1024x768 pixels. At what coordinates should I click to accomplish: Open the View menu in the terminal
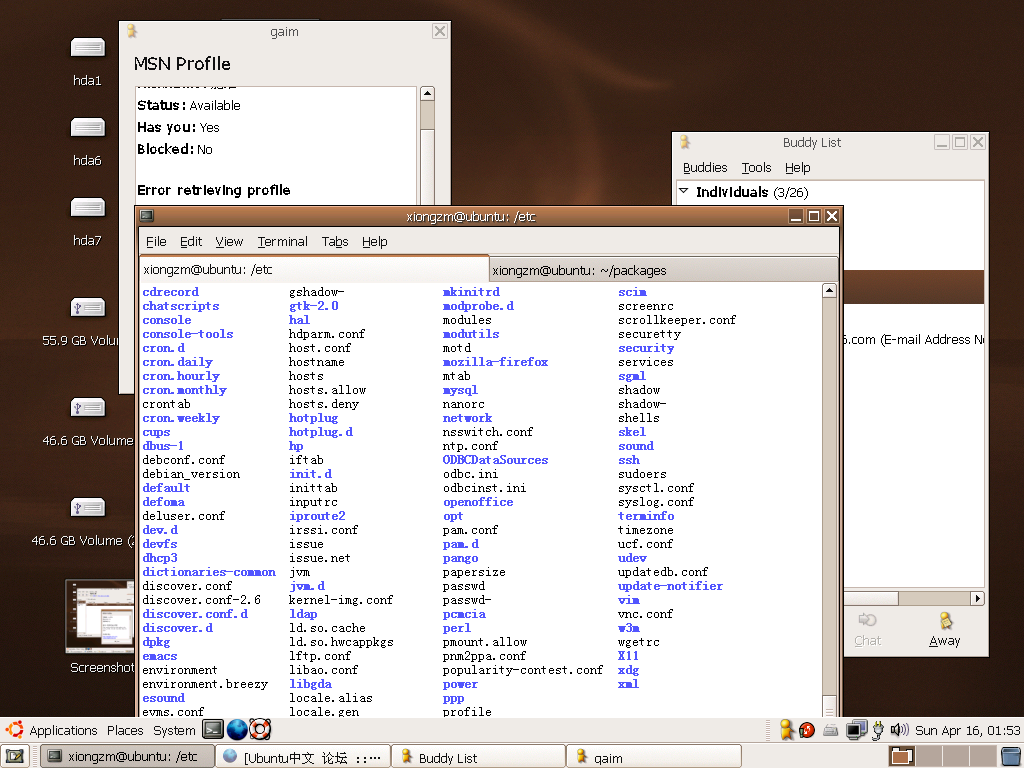coord(229,242)
